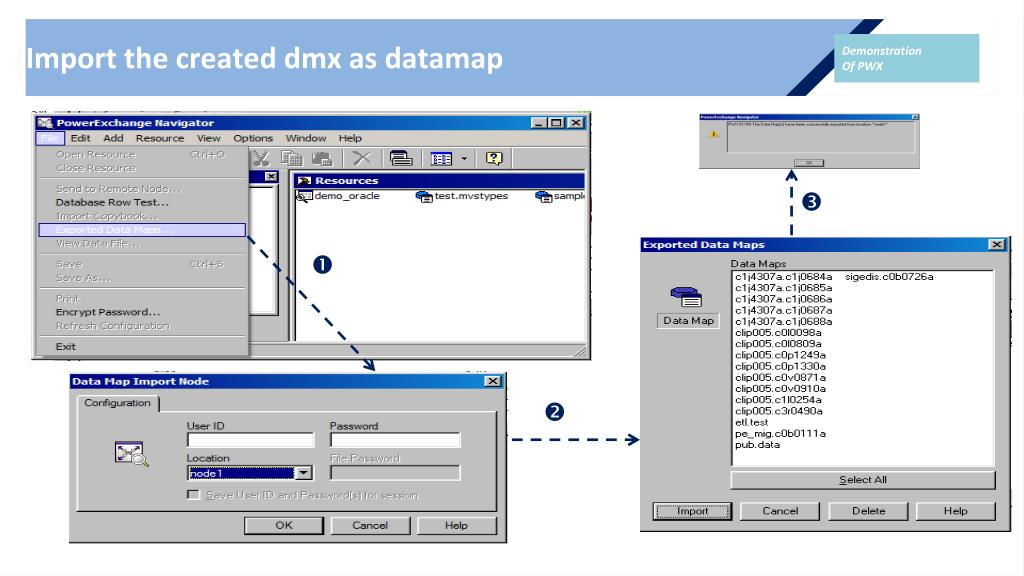The image size is (1024, 576).
Task: Close the Exported Data Maps dialog
Action: coord(997,245)
